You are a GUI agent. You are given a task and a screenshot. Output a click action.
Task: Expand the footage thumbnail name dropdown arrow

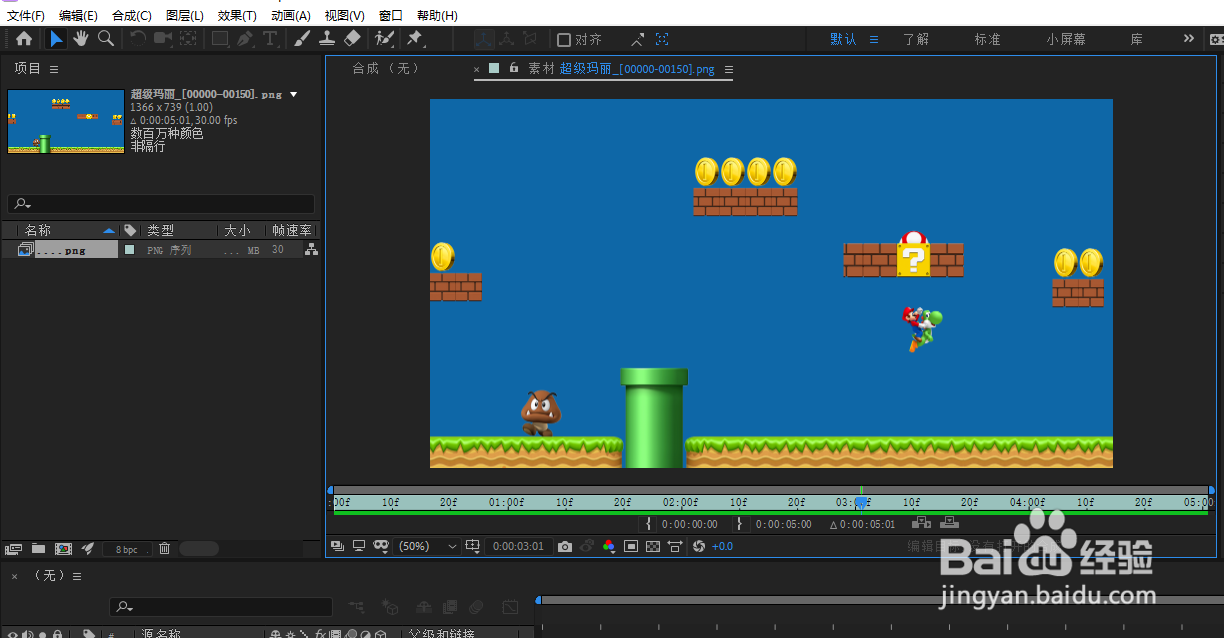[x=293, y=94]
